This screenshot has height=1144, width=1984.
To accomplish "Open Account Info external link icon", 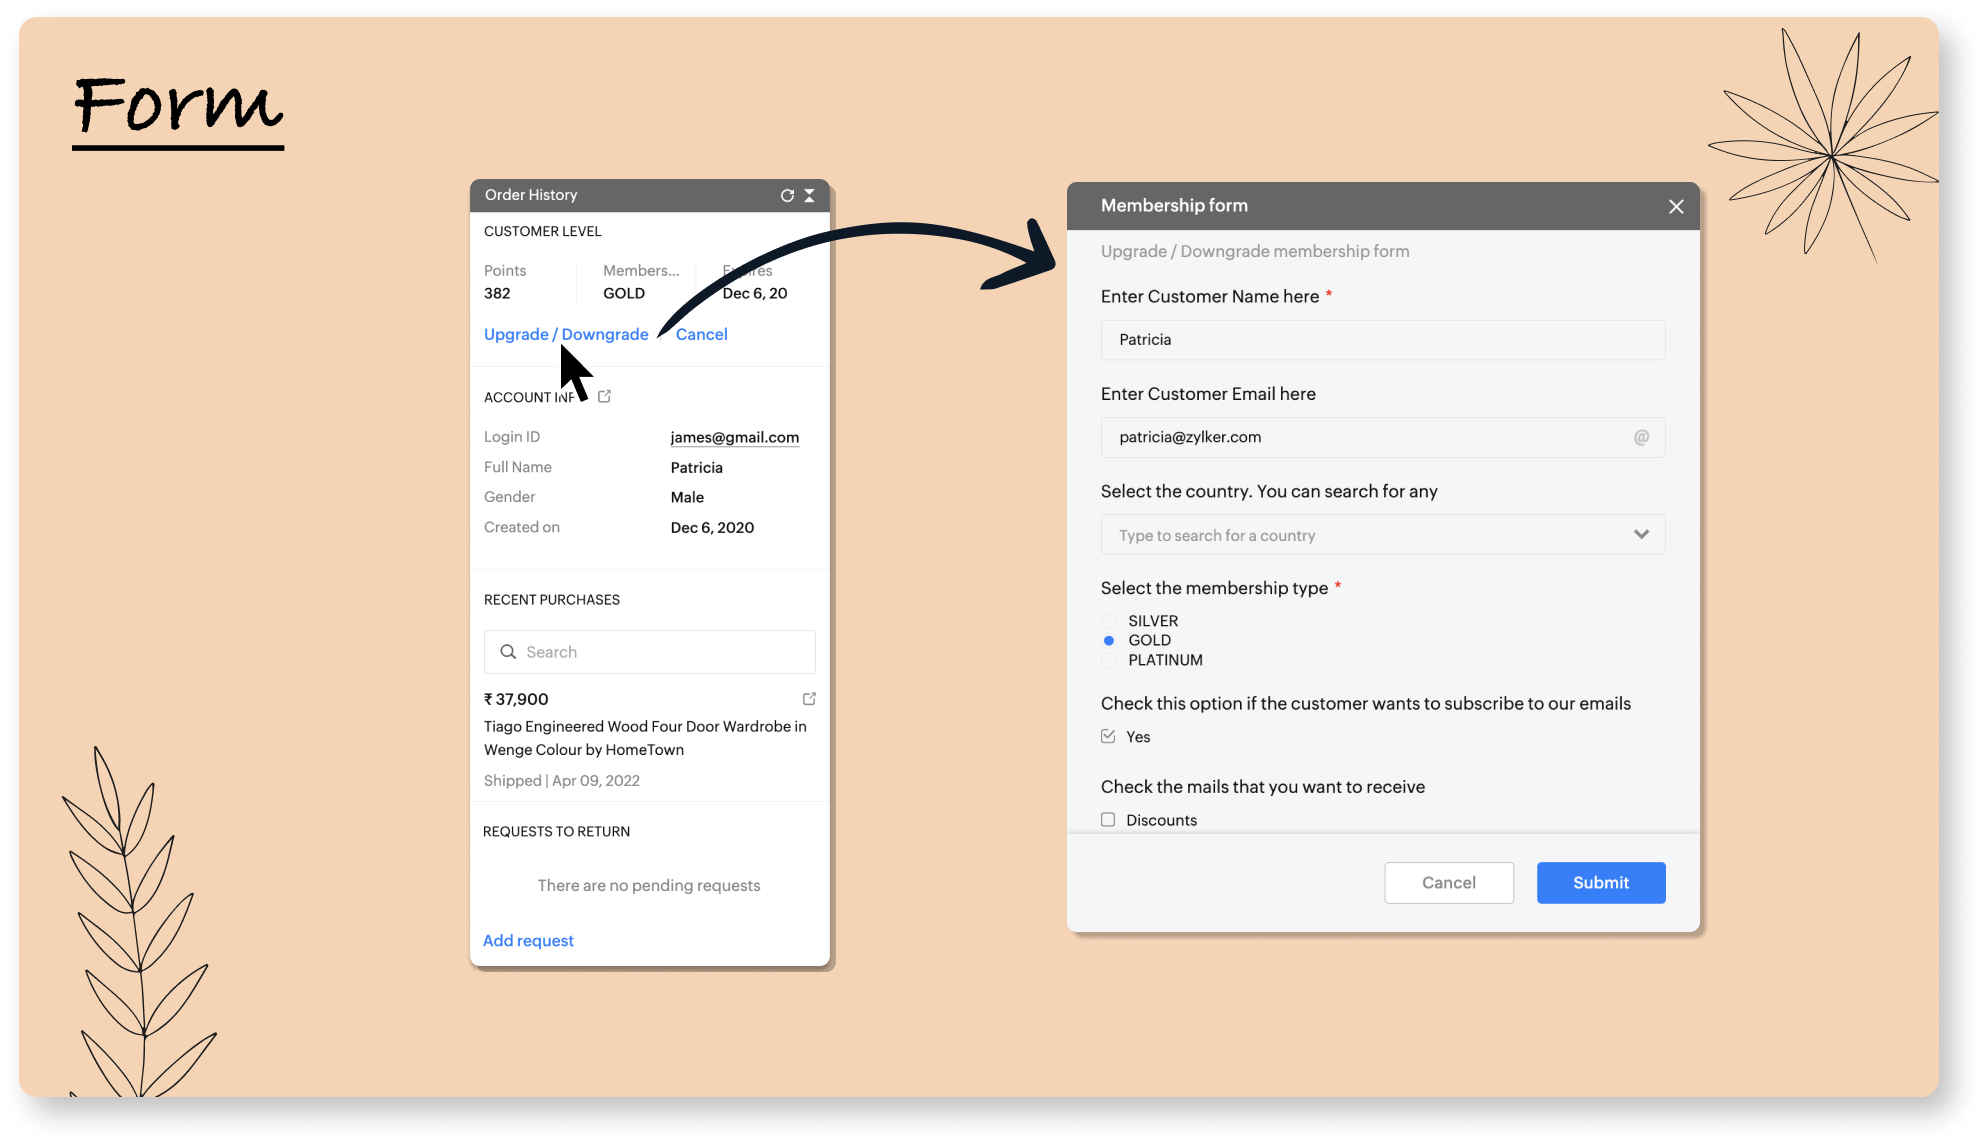I will 604,397.
